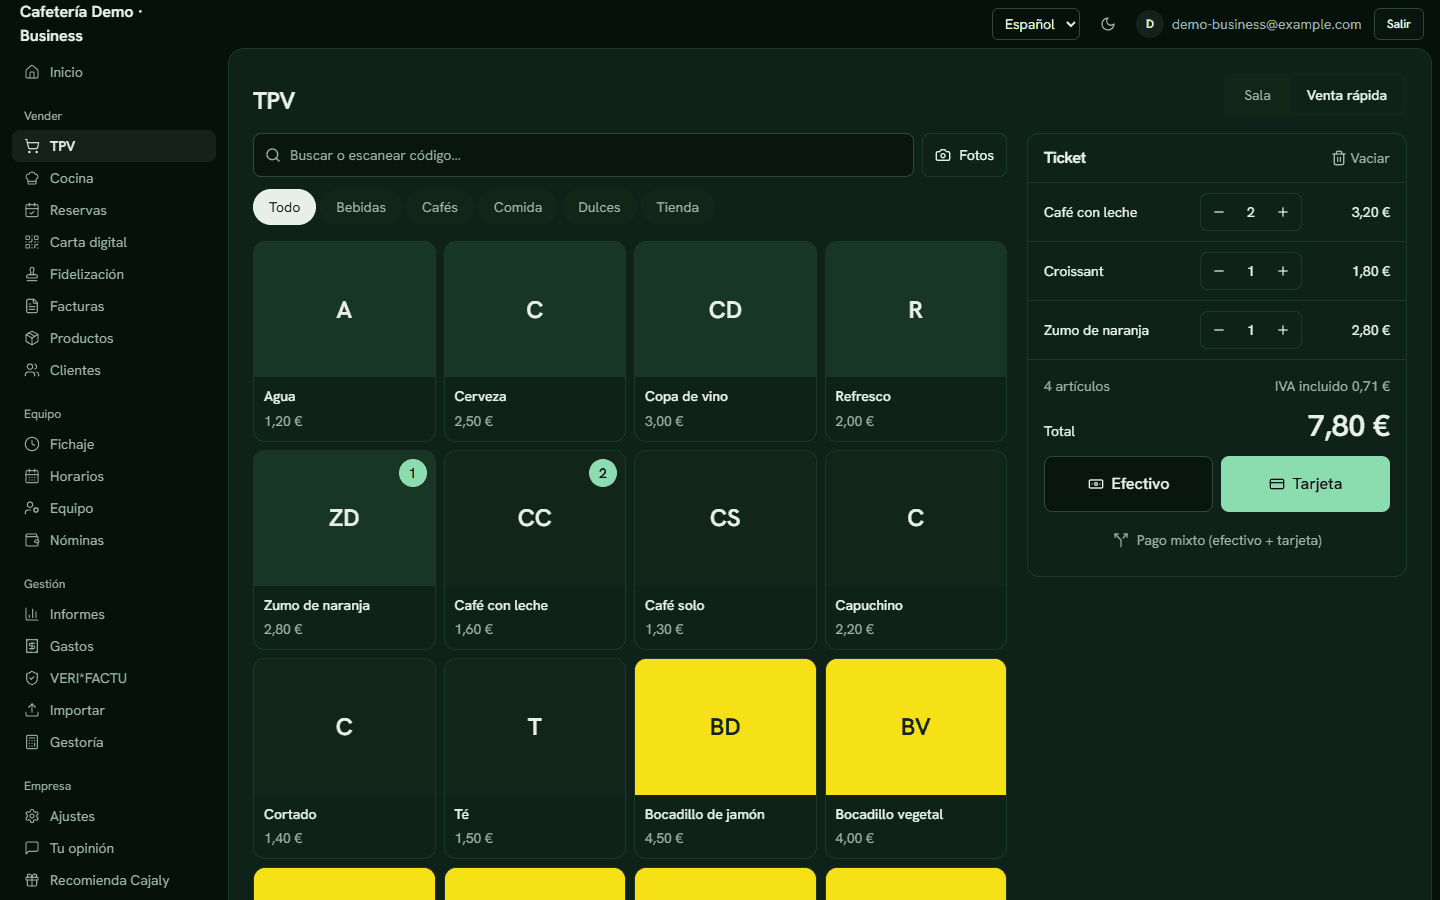The width and height of the screenshot is (1440, 900).
Task: Open Productos box icon
Action: pyautogui.click(x=32, y=338)
